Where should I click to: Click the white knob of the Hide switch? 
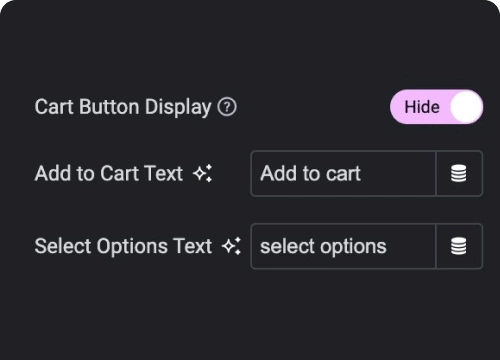click(x=466, y=107)
